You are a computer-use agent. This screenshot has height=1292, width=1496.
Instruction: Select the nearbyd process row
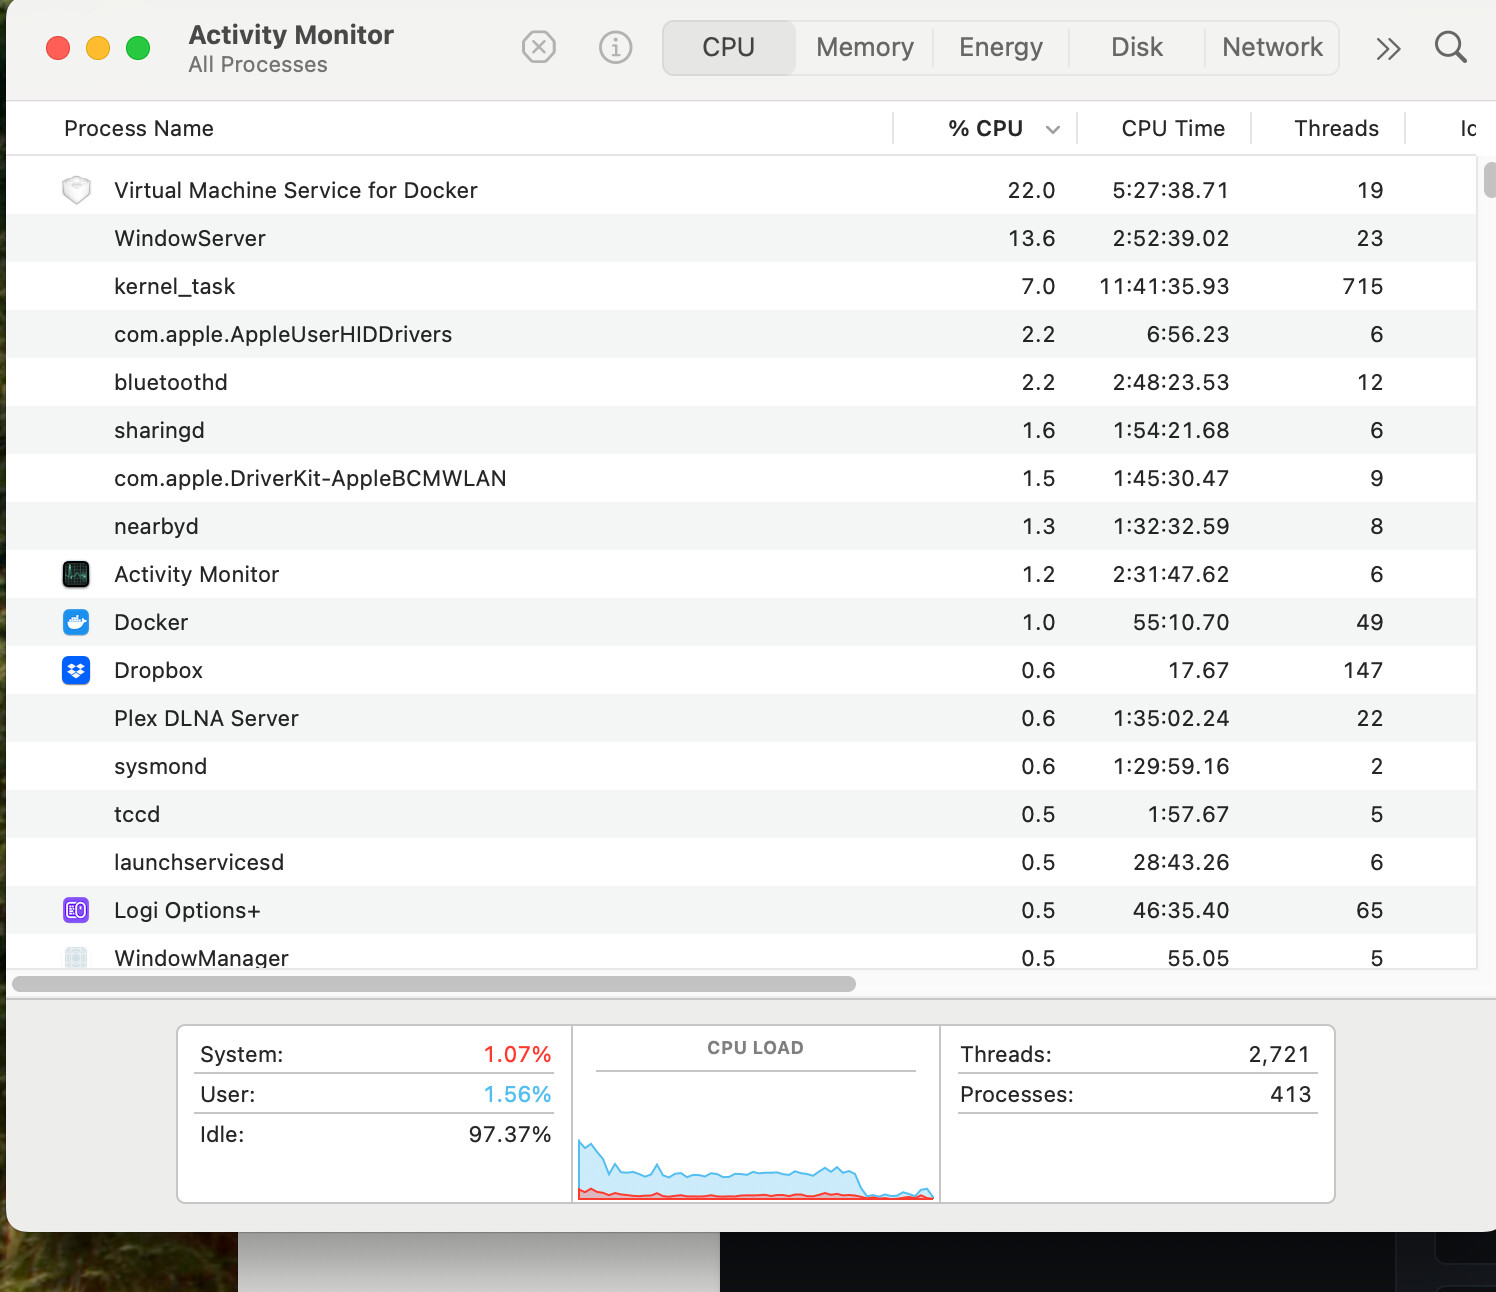click(741, 526)
